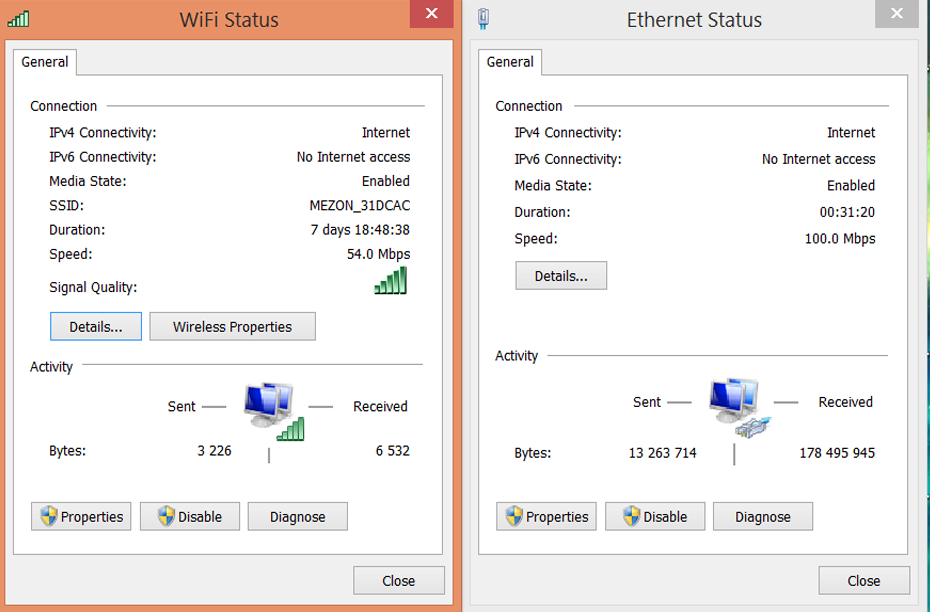Select the General tab in WiFi Status

pos(45,62)
